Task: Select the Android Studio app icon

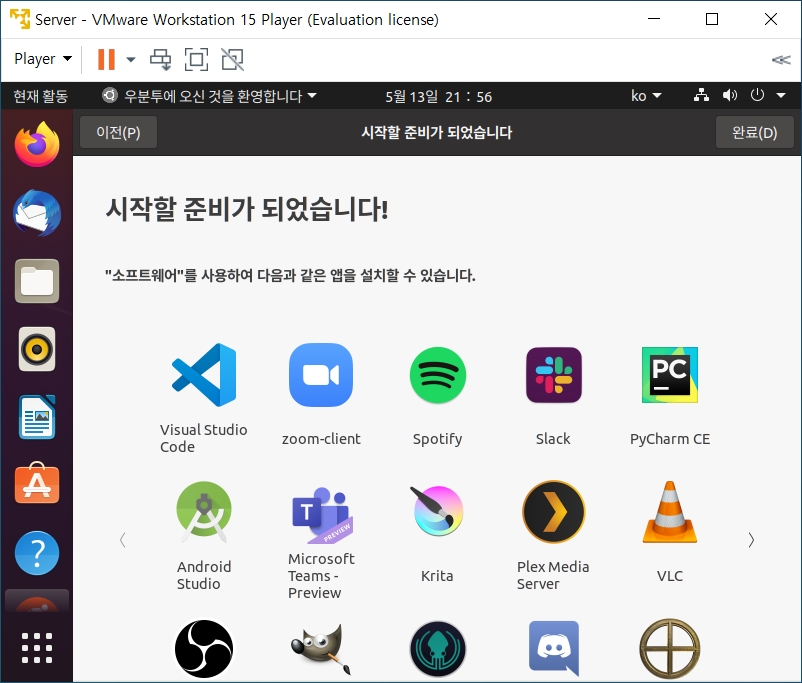Action: point(204,512)
